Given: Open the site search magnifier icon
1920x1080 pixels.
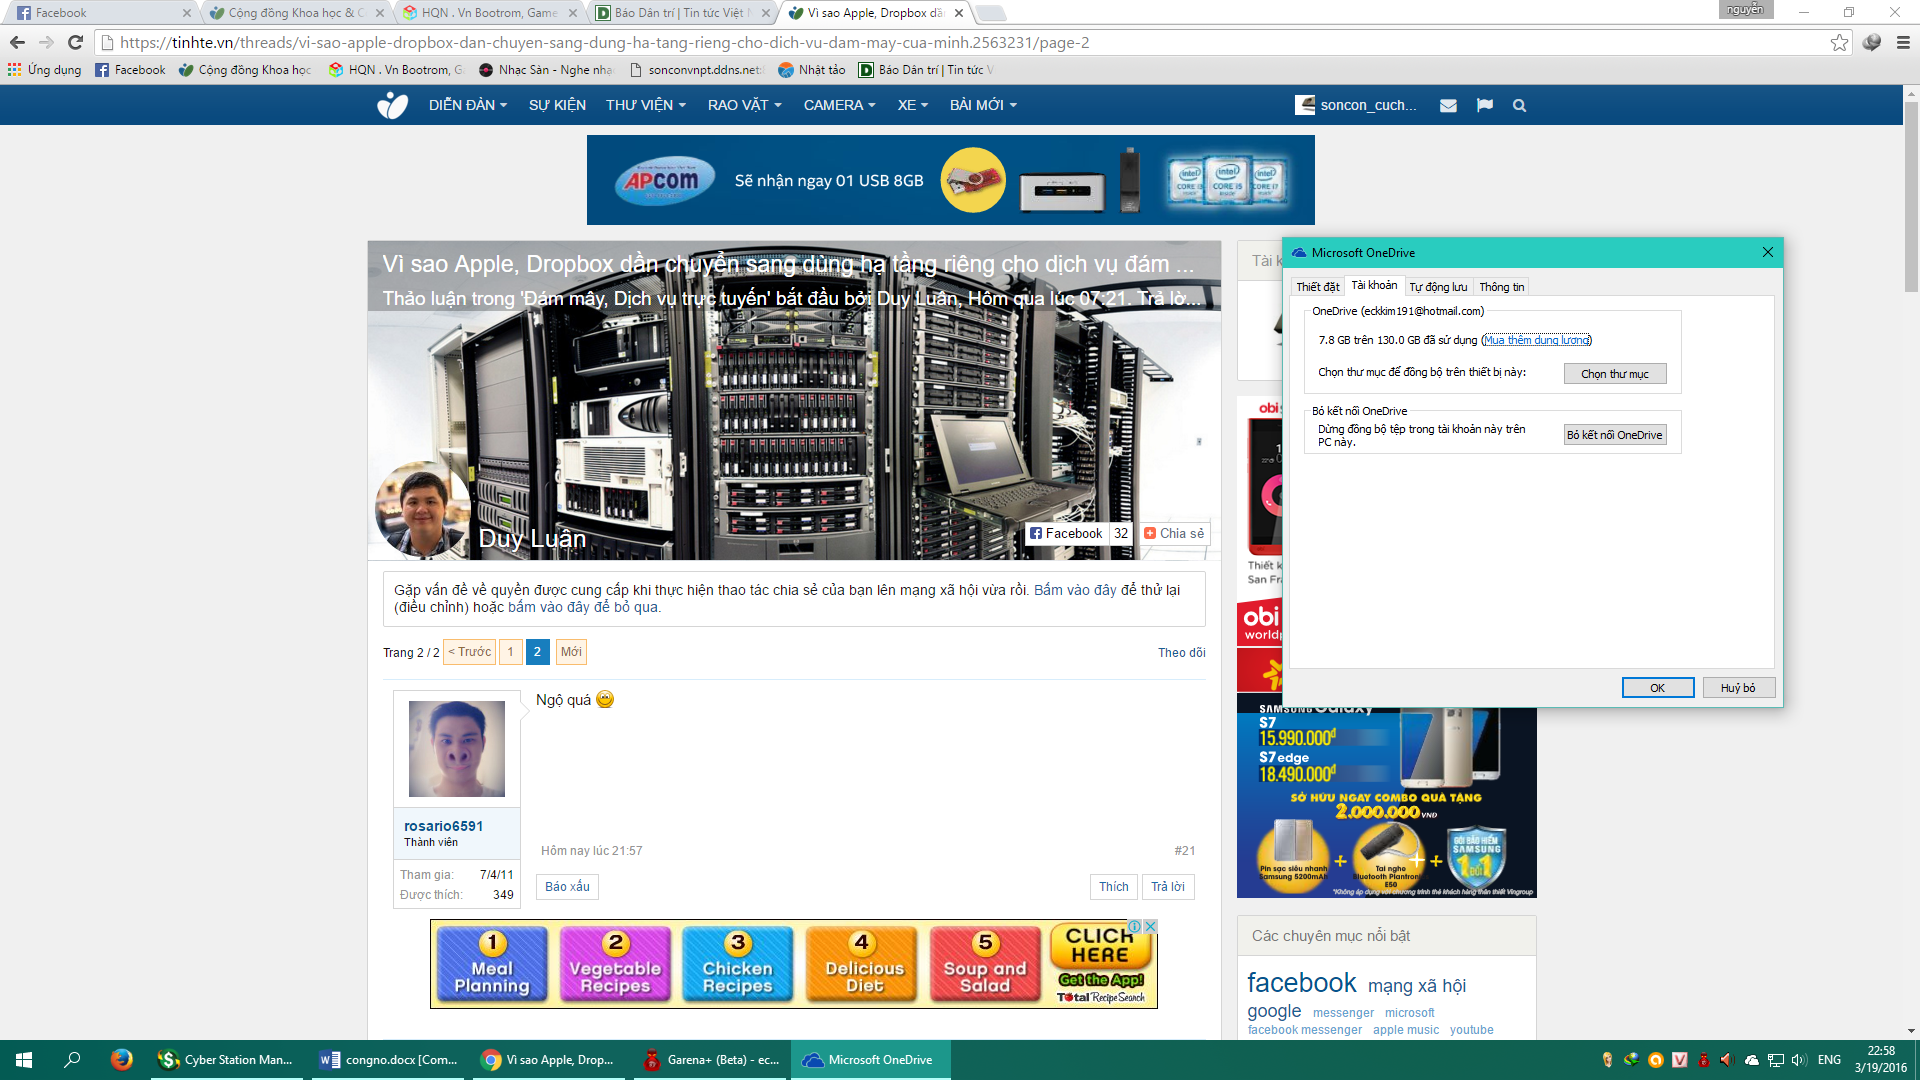Looking at the screenshot, I should click(1519, 105).
